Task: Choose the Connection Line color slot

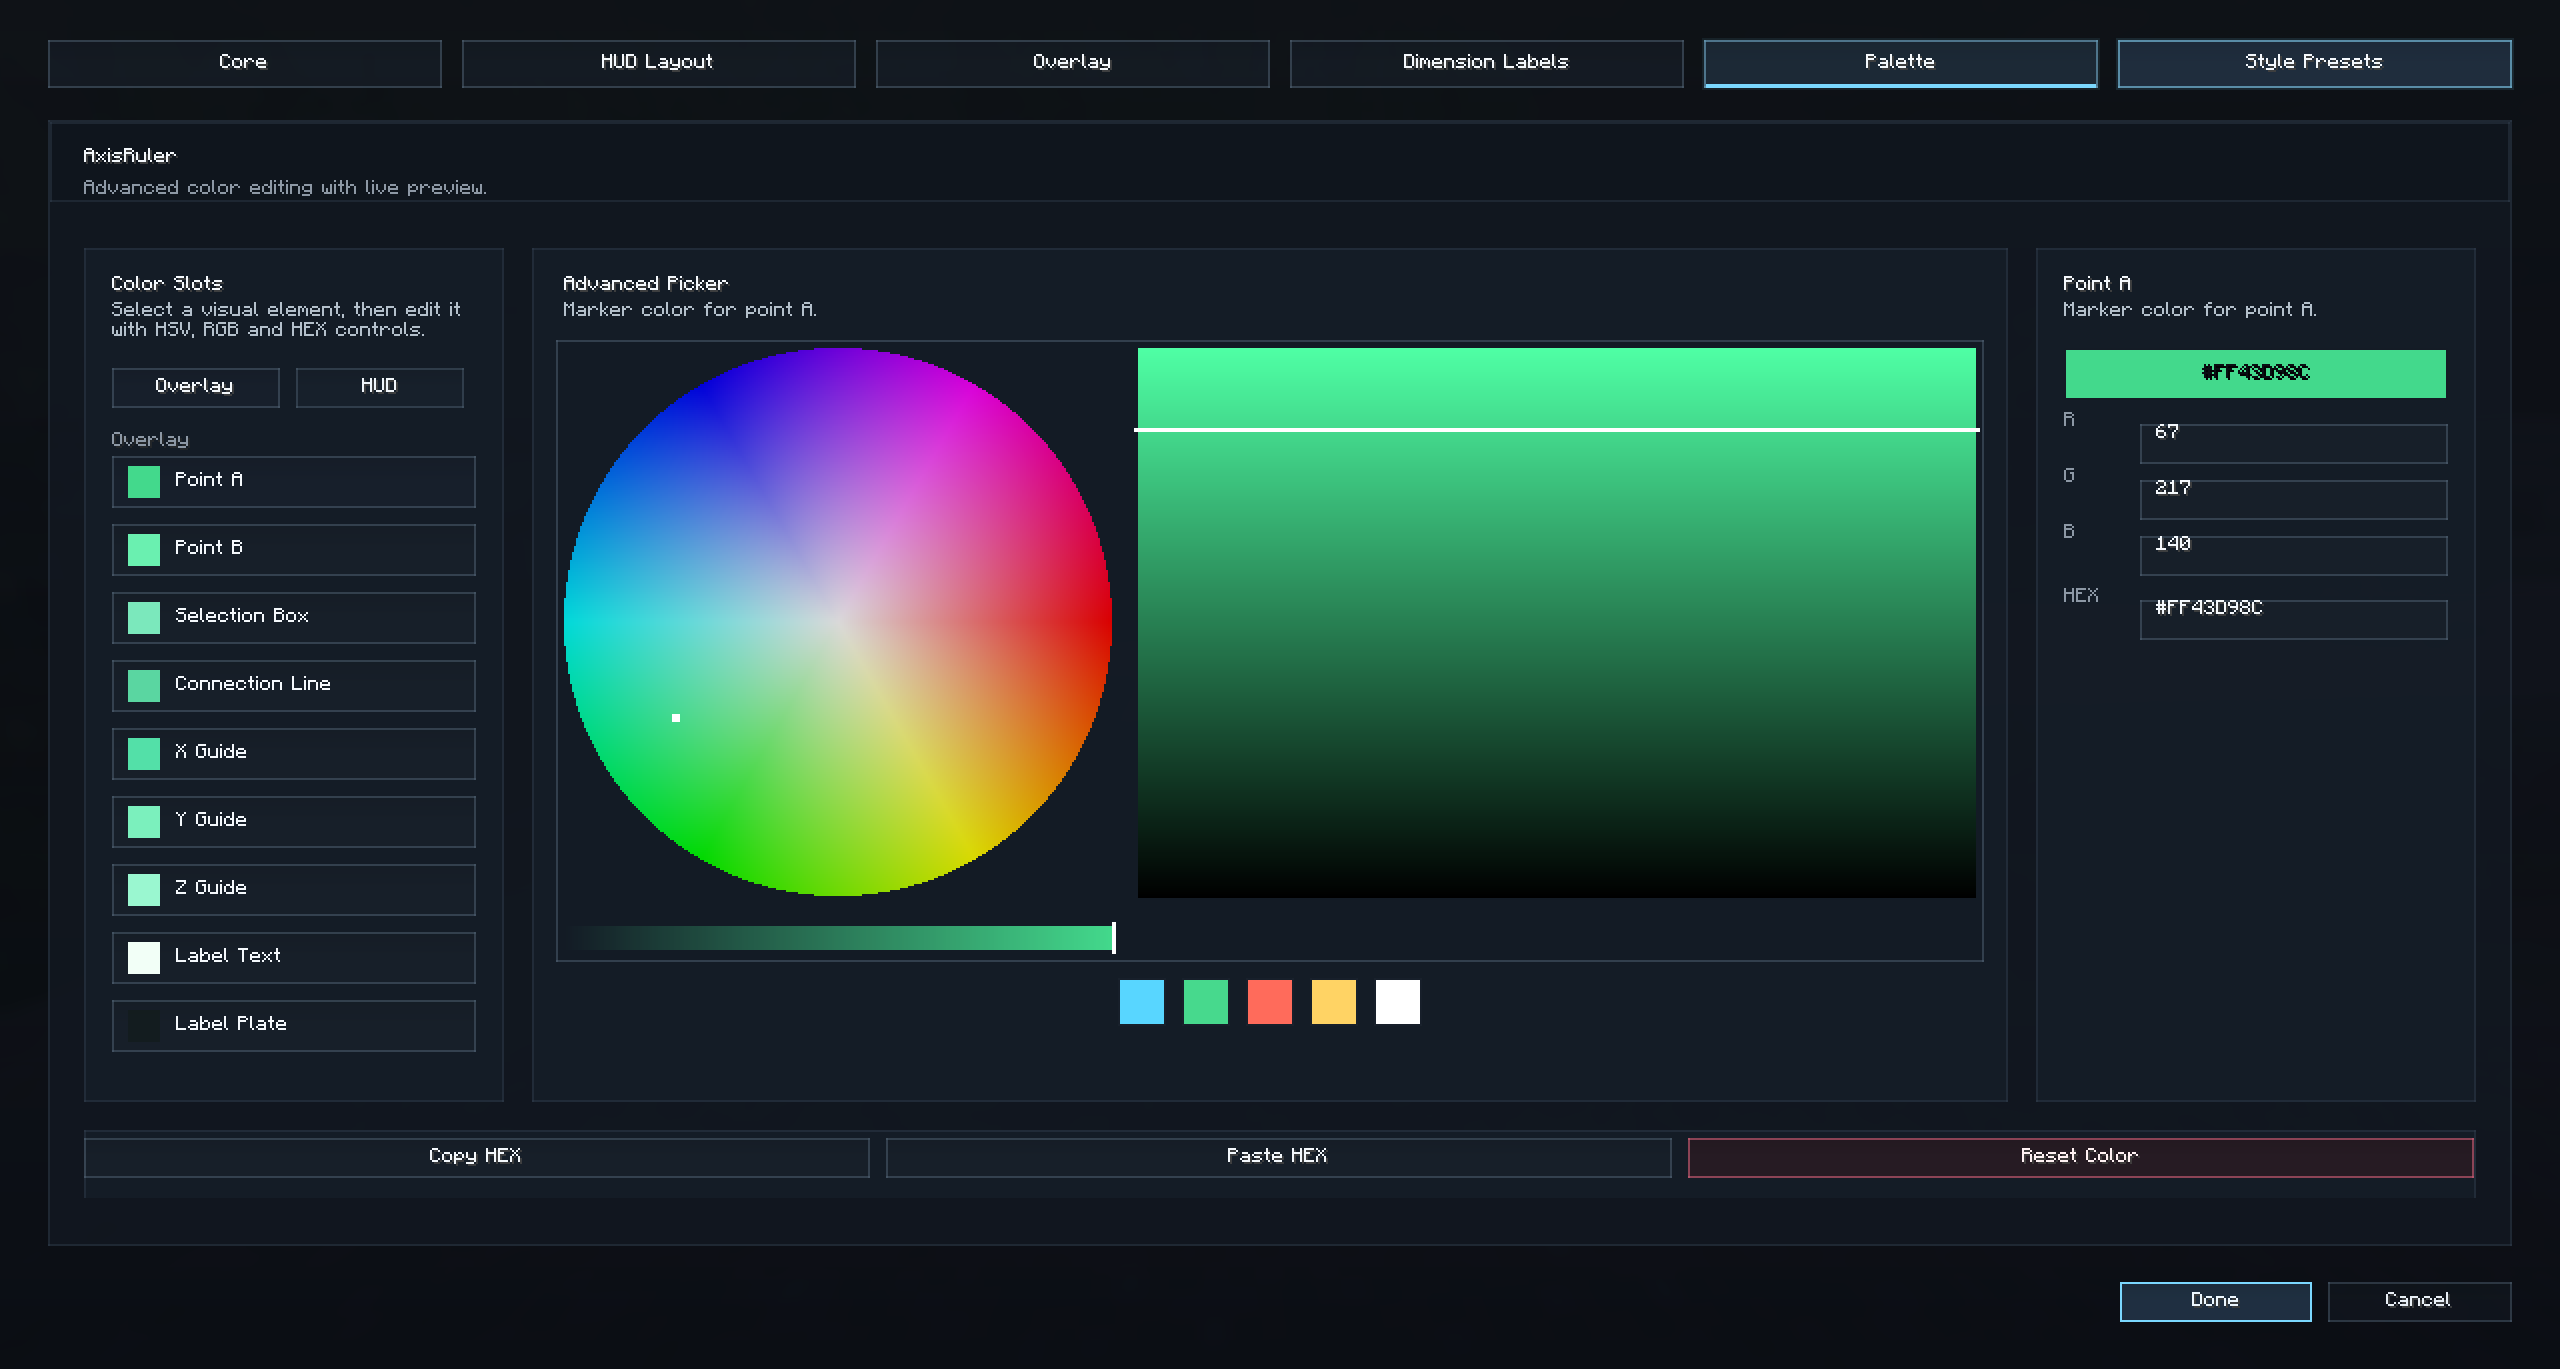Action: coord(293,685)
